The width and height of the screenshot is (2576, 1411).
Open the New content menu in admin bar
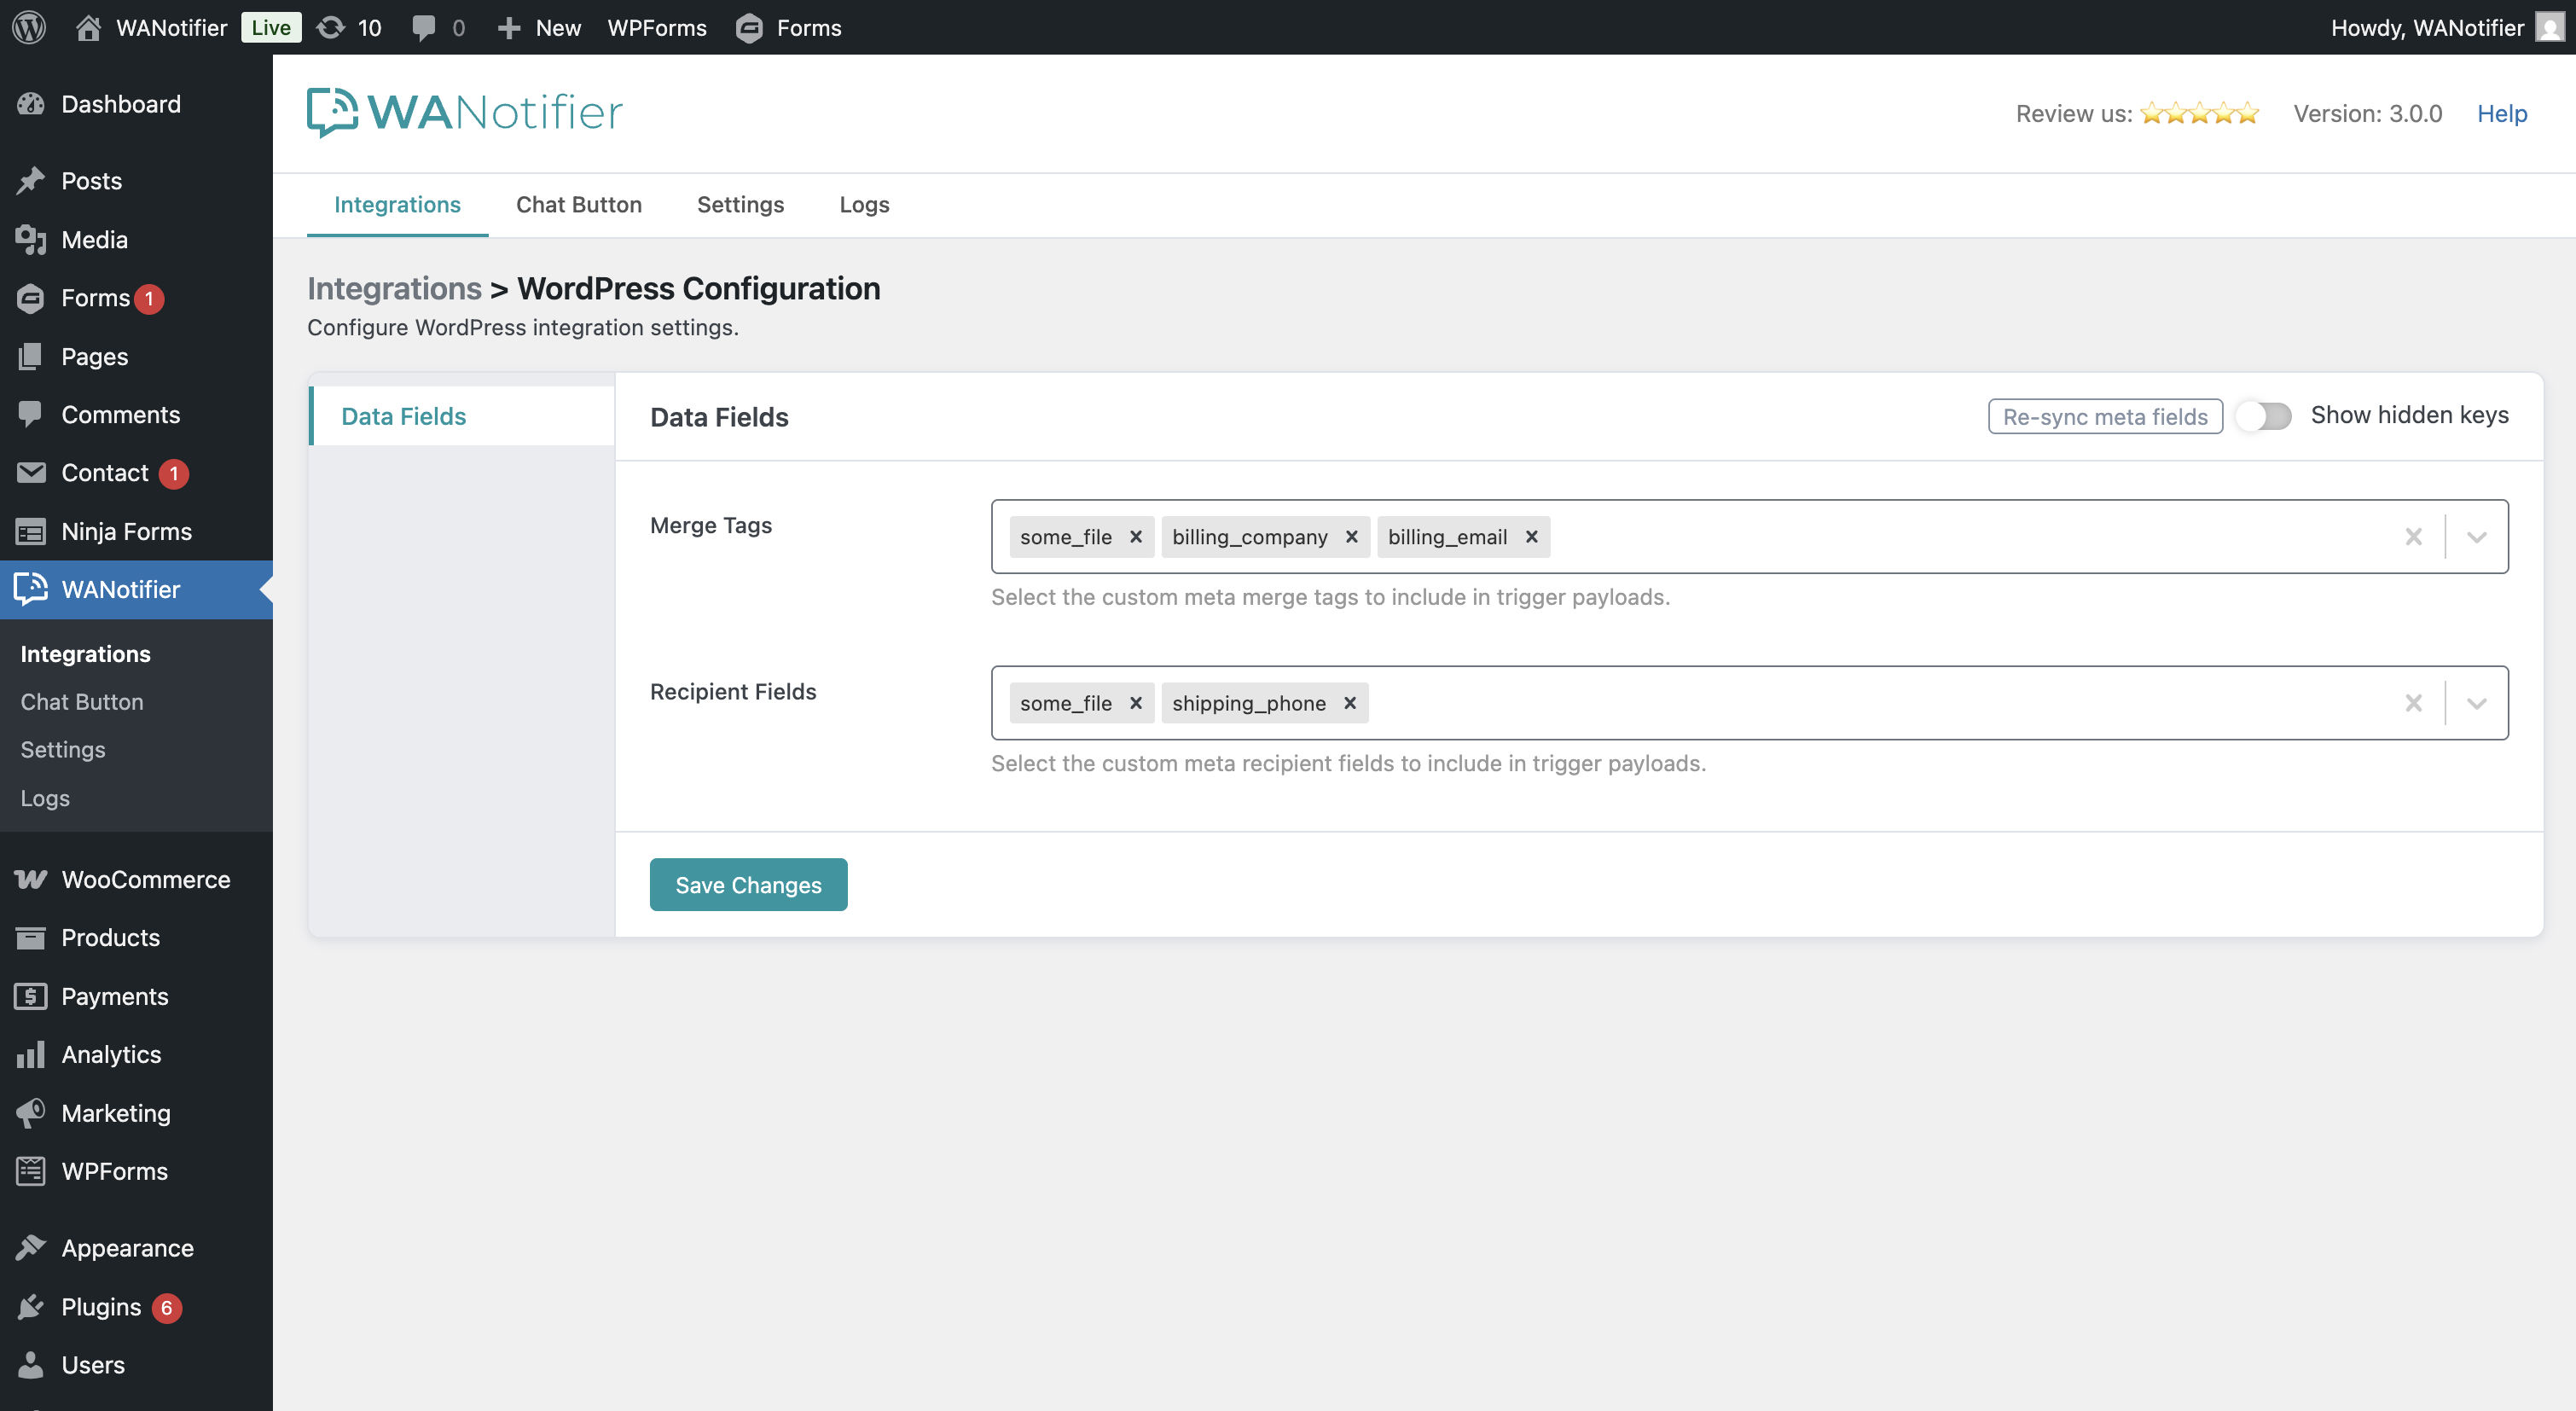(540, 27)
